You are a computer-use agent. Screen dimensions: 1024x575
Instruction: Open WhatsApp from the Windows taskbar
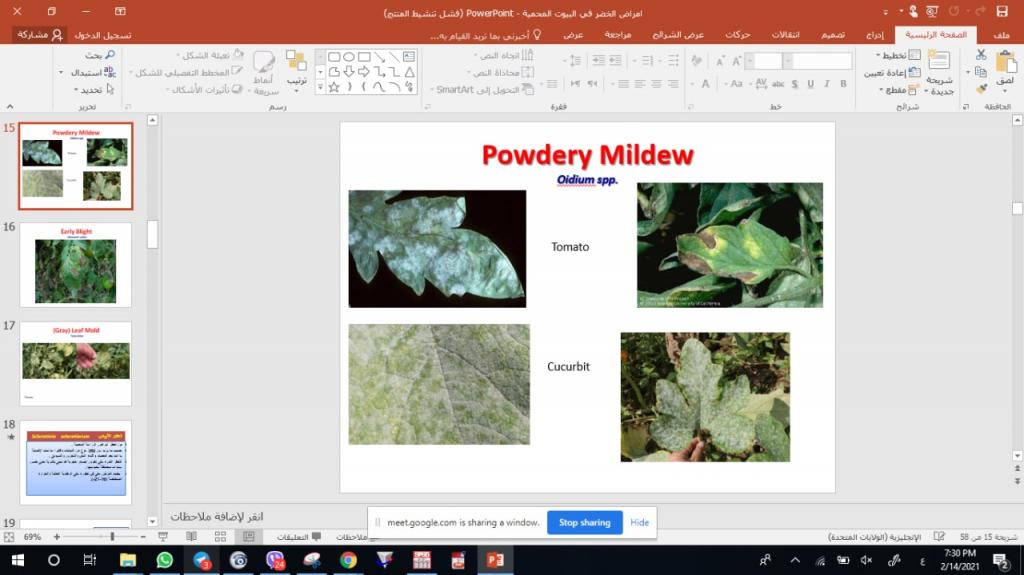coord(165,560)
